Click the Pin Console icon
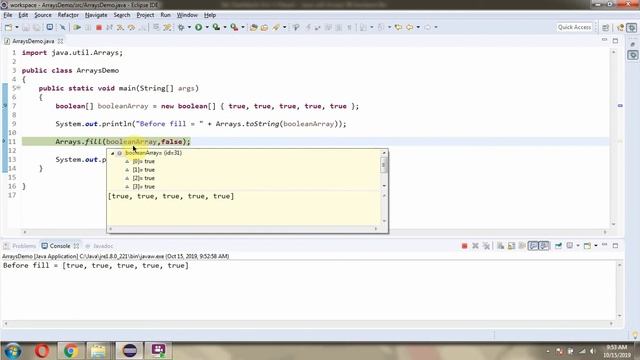Image resolution: width=640 pixels, height=360 pixels. [558, 246]
